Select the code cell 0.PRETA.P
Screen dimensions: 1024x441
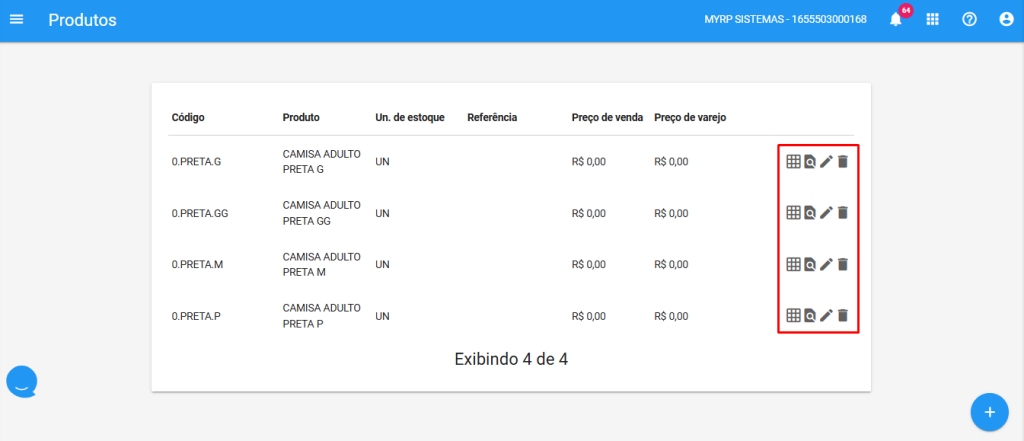tap(196, 316)
